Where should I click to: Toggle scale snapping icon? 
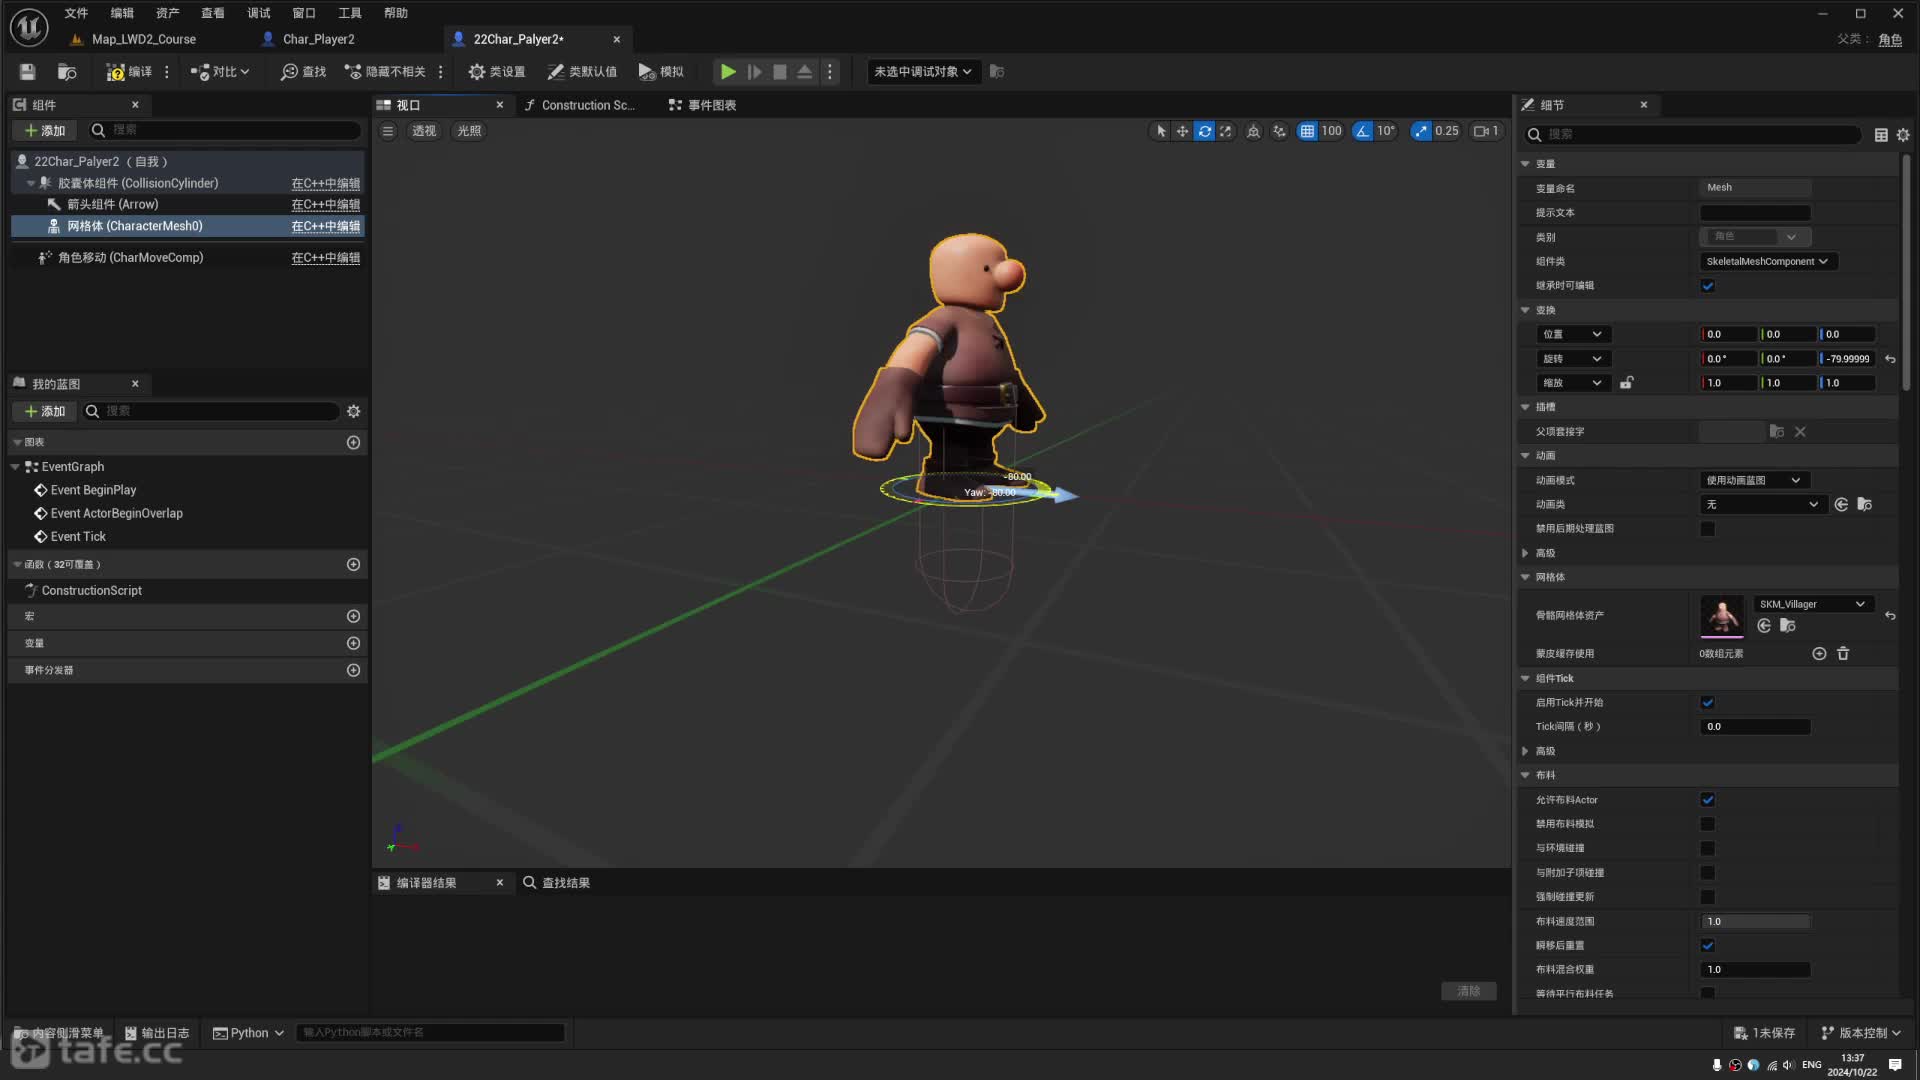[1421, 131]
